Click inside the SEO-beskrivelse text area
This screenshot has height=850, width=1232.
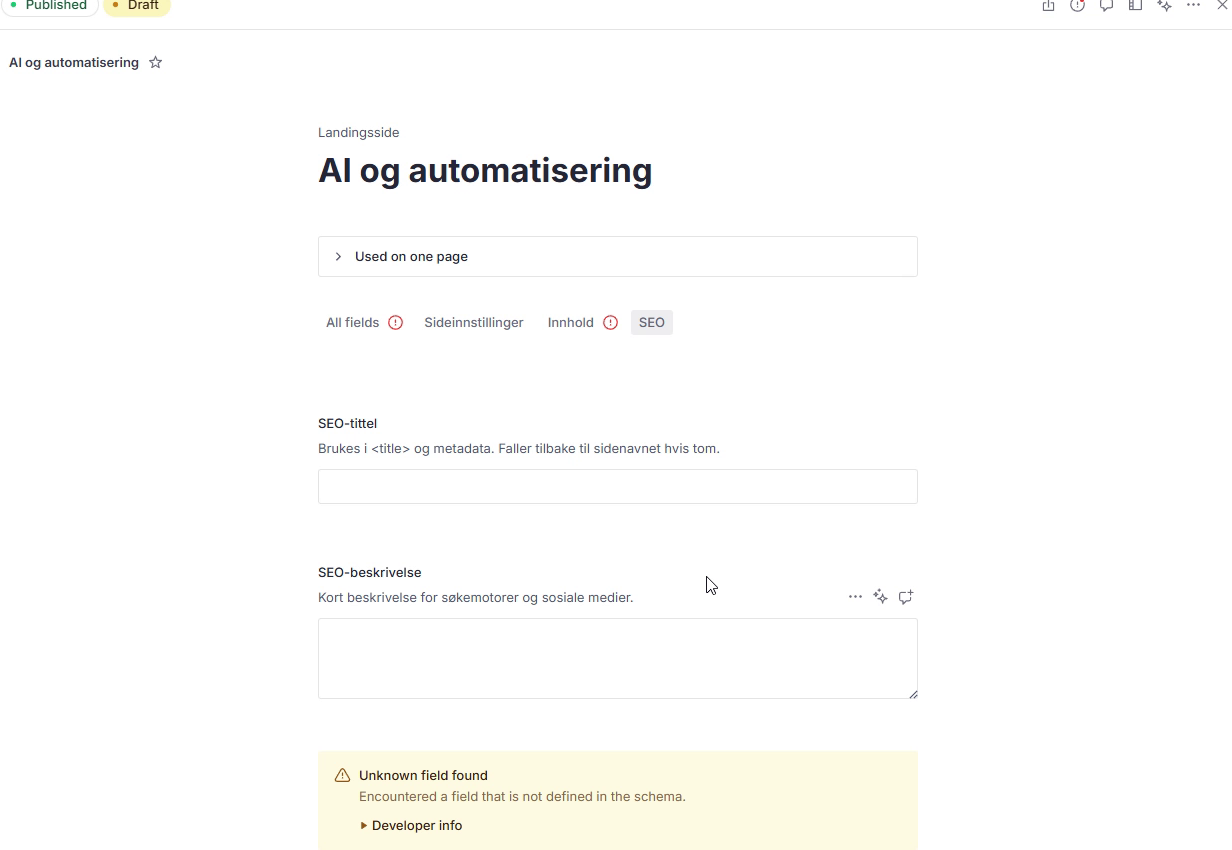tap(617, 658)
